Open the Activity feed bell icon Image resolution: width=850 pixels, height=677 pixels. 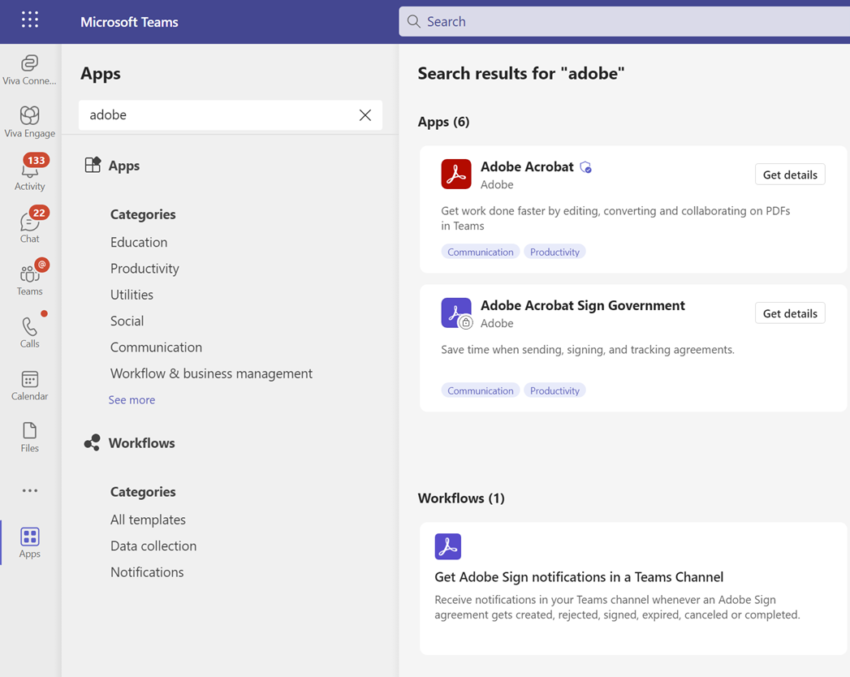(x=30, y=173)
